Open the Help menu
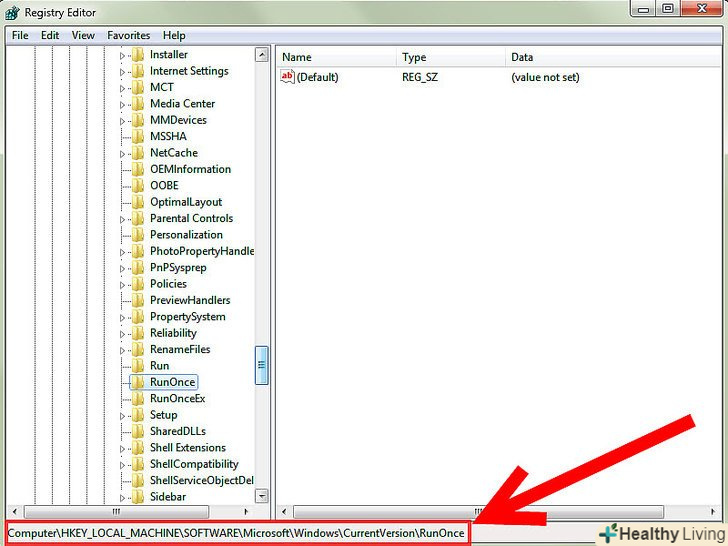Viewport: 728px width, 546px height. [174, 35]
